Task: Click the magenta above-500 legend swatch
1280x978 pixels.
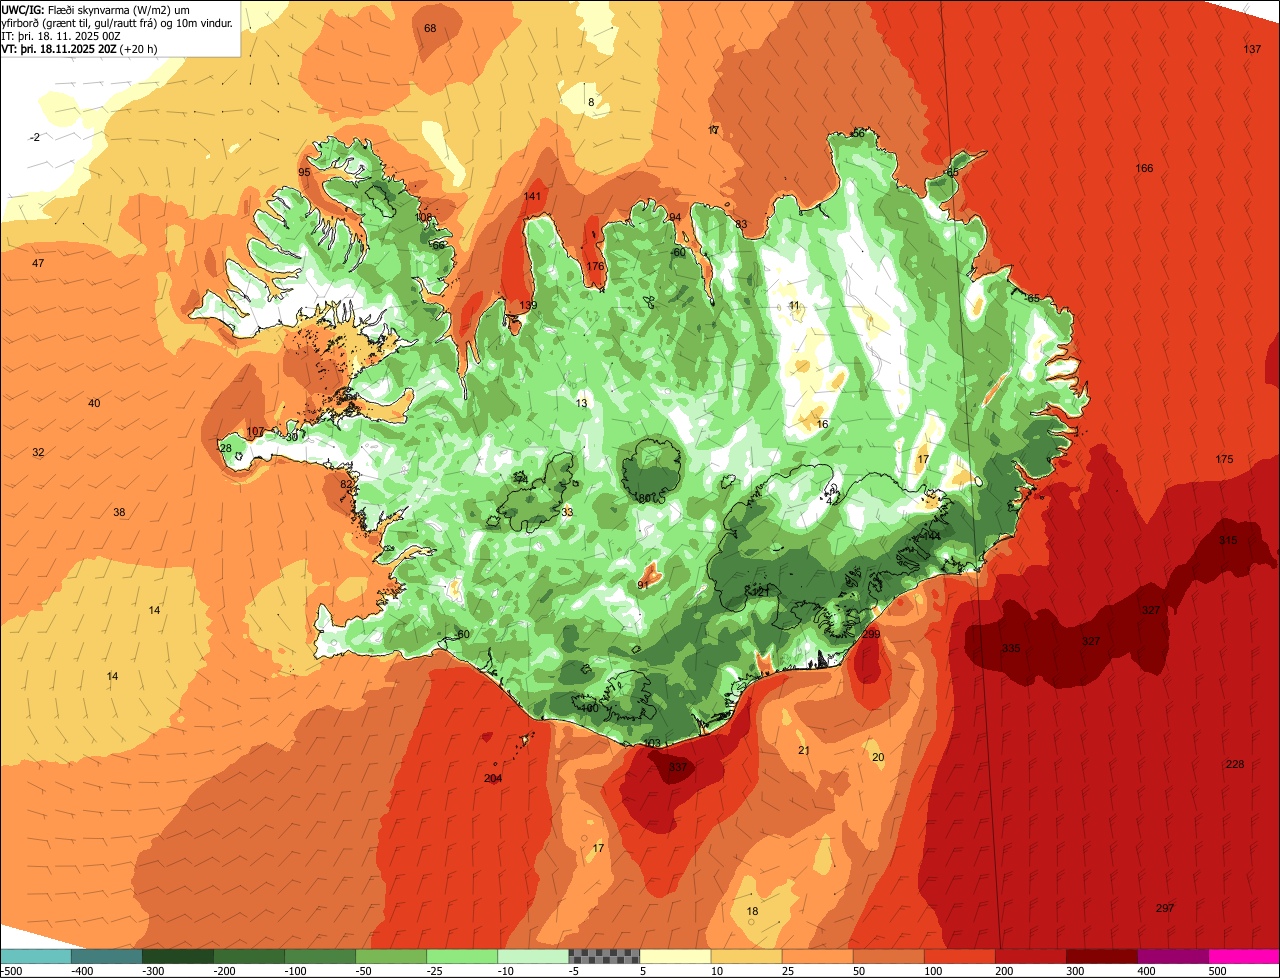Action: pos(1244,956)
